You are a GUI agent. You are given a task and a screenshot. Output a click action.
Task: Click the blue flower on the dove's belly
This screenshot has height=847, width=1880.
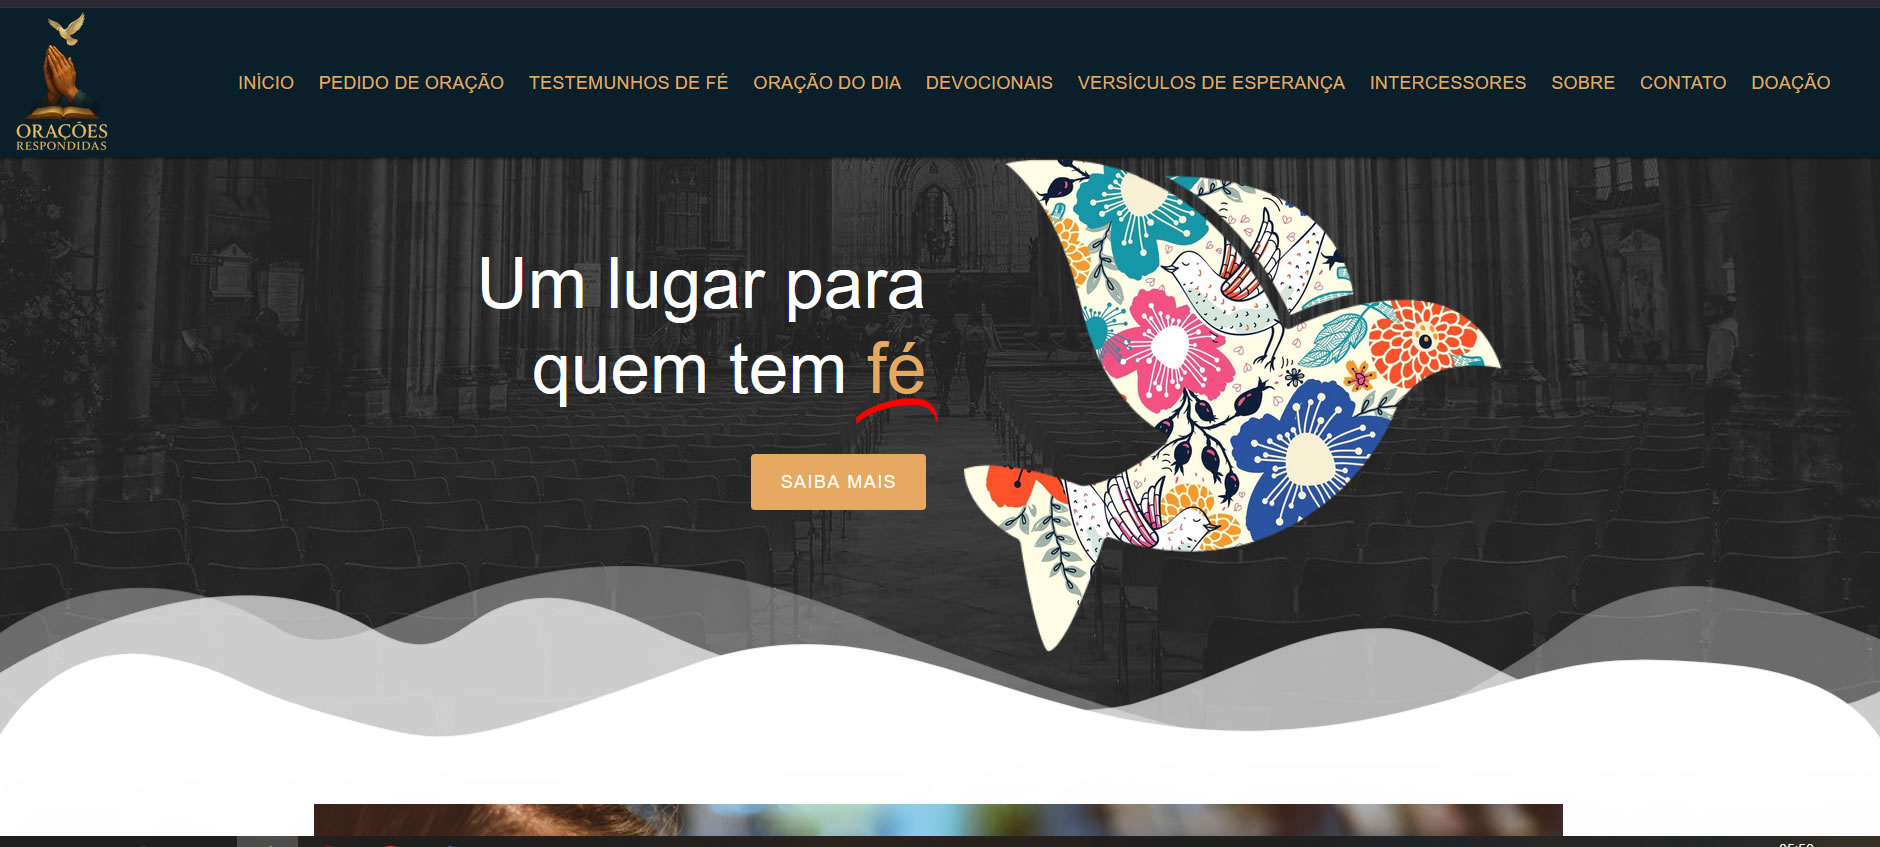click(1305, 455)
